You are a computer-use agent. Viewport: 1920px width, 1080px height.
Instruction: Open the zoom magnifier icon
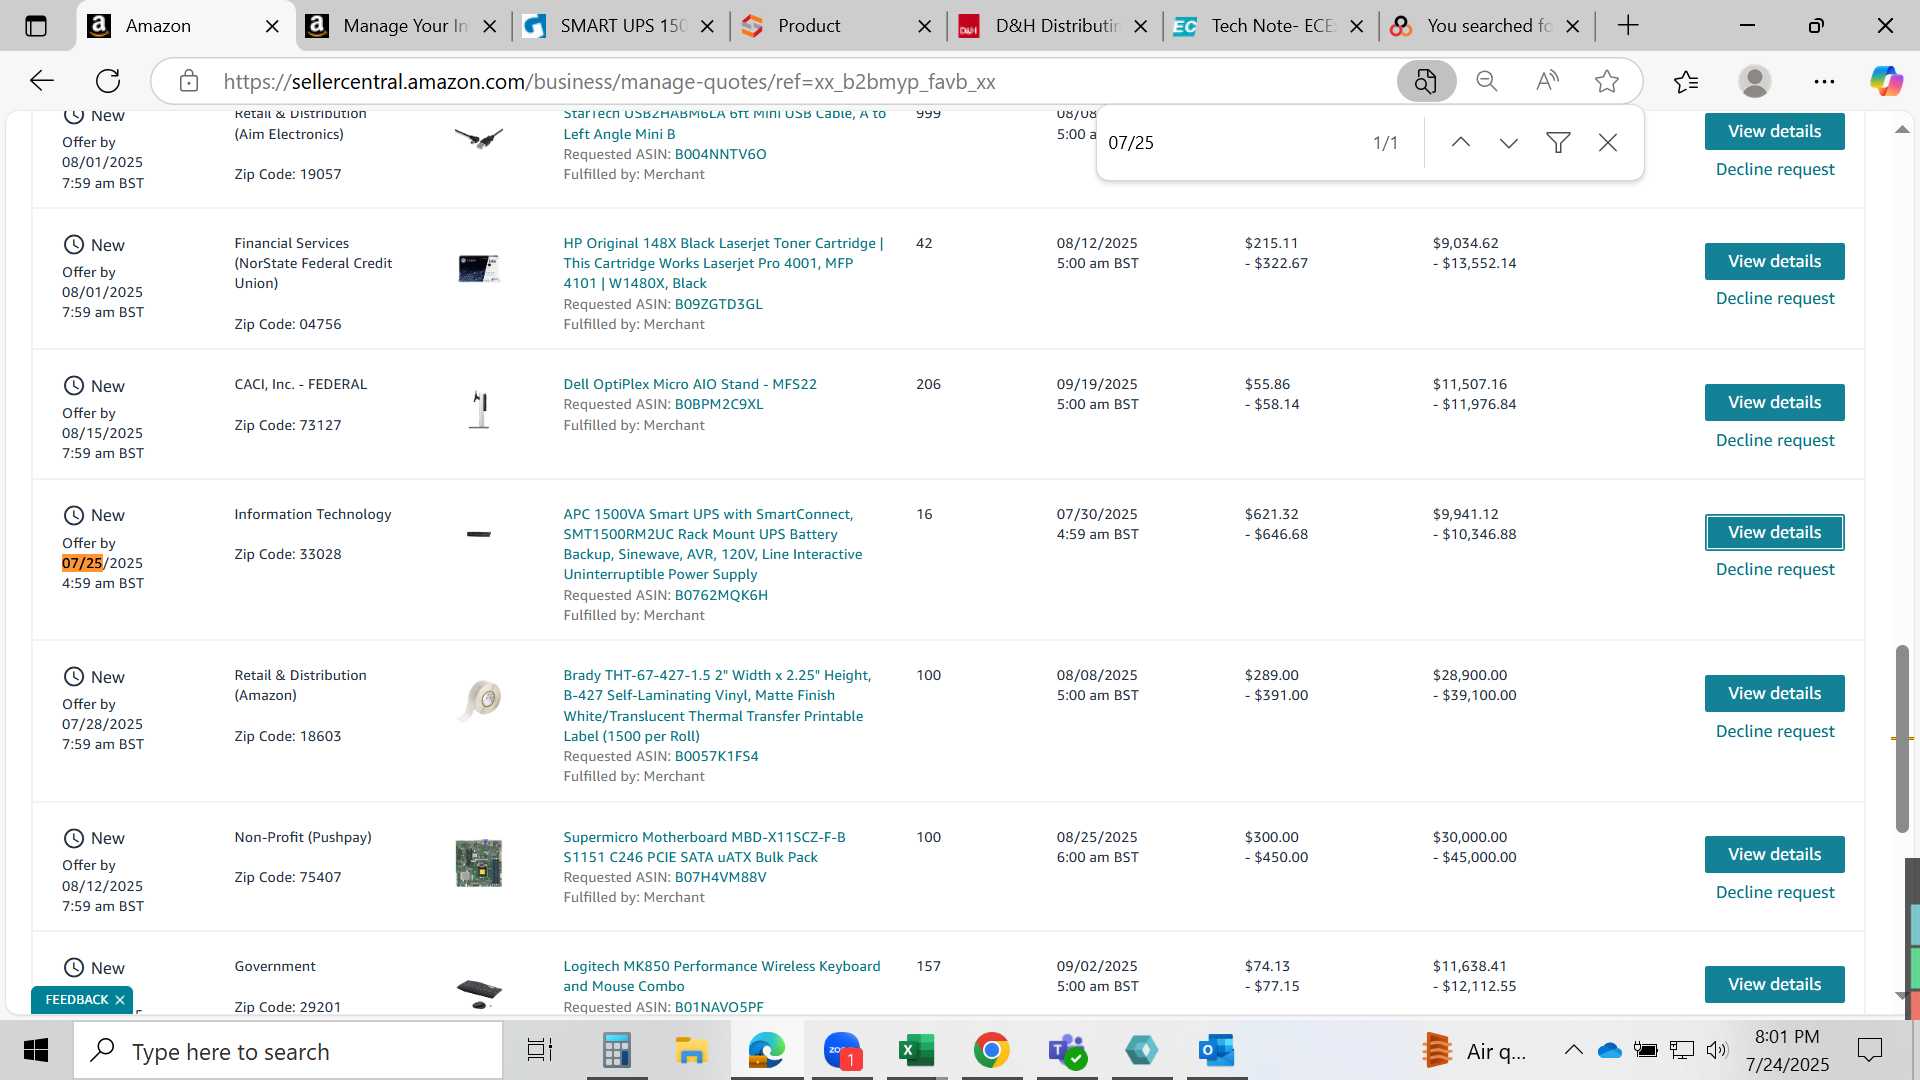1487,81
